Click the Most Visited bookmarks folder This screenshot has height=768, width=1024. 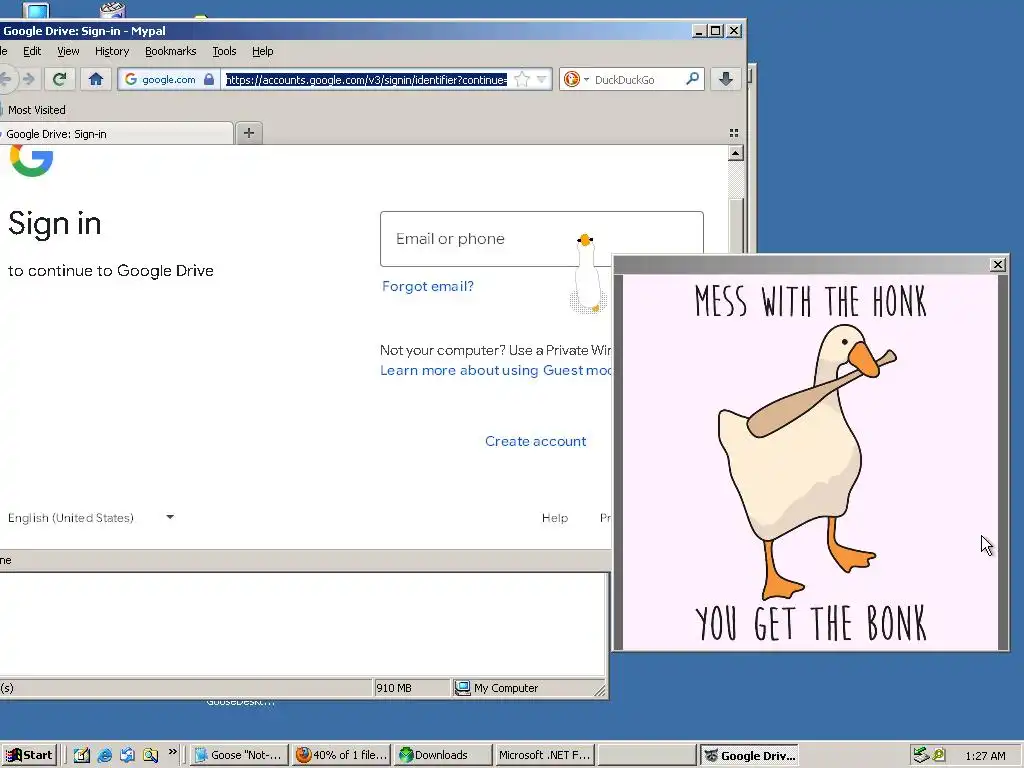point(33,110)
